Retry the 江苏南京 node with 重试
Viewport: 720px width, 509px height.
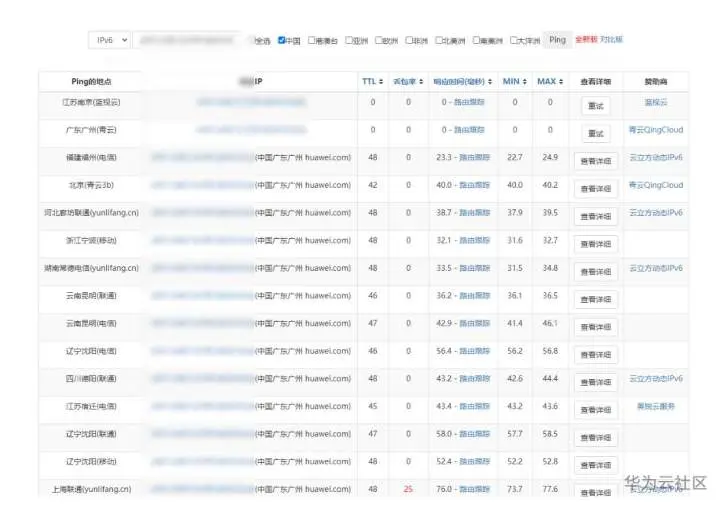point(596,106)
